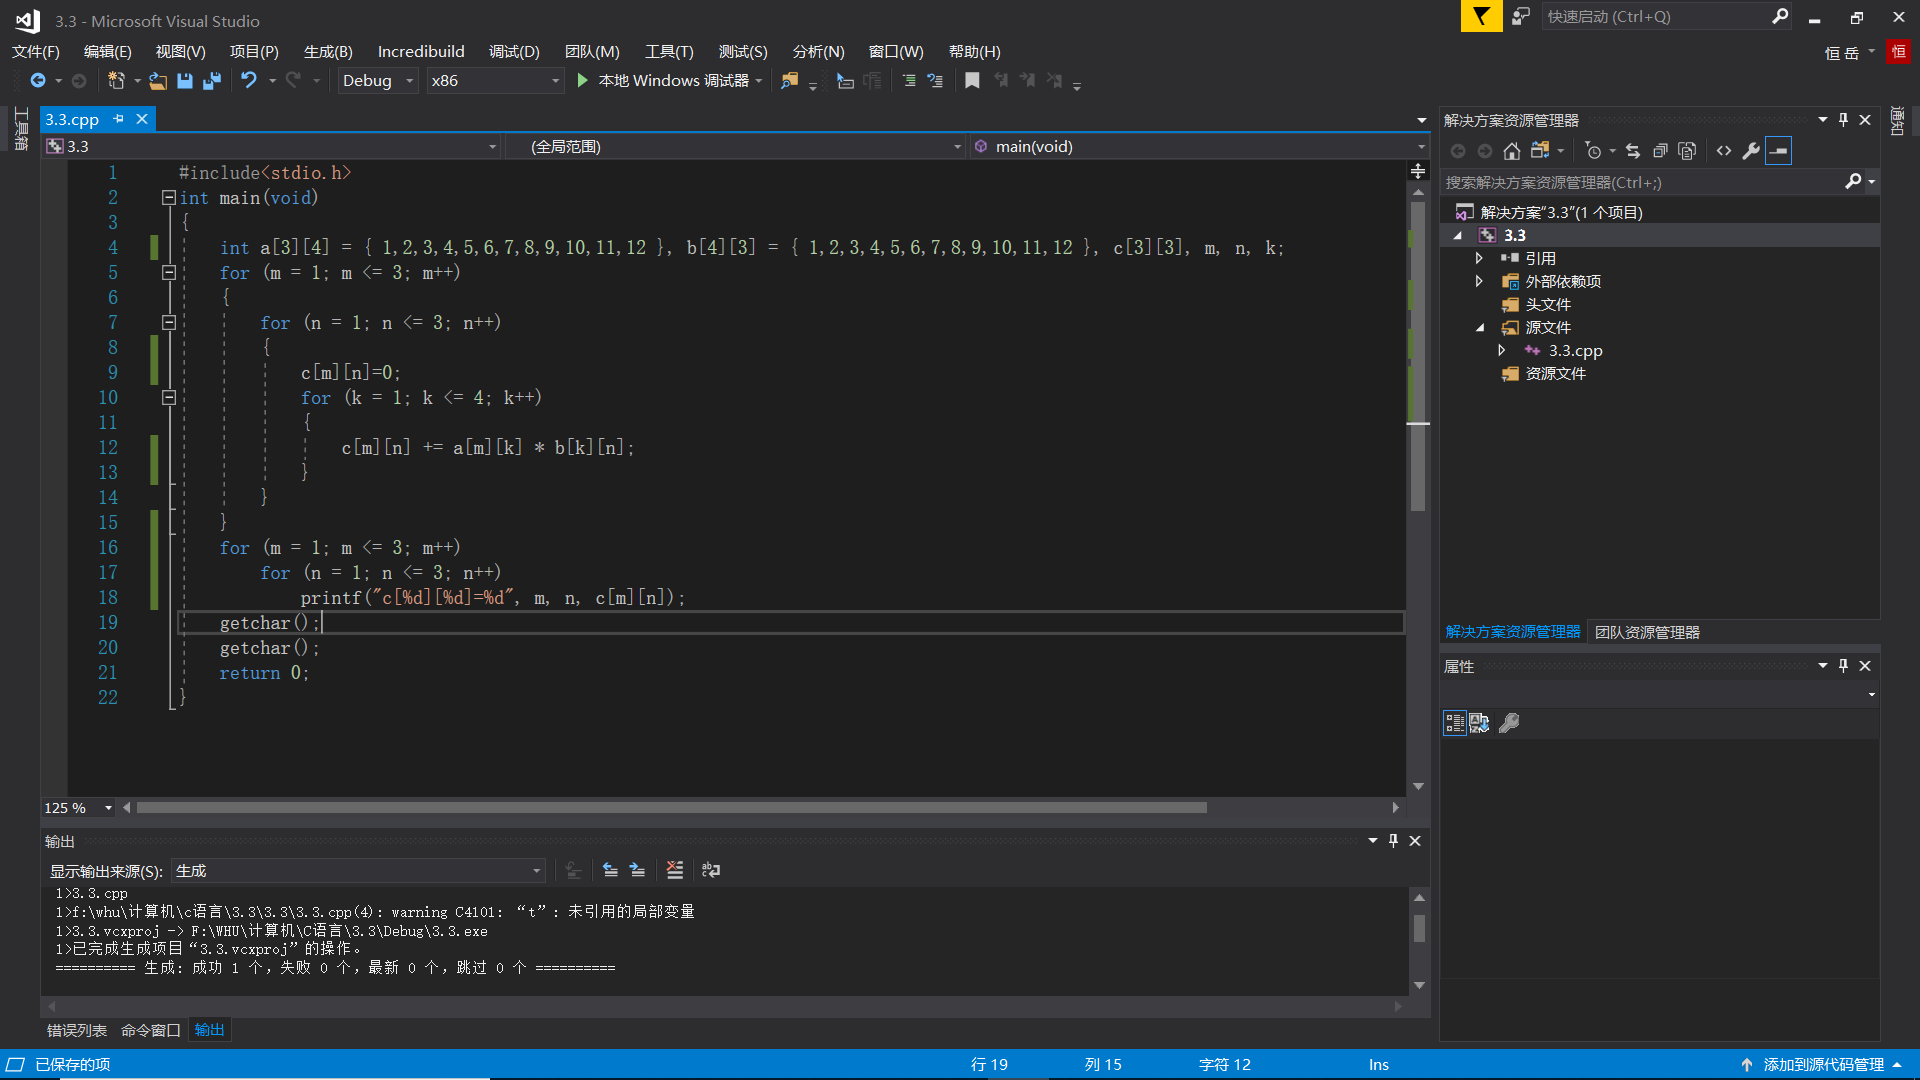Screen dimensions: 1920x1080
Task: Click the navigate backward arrow icon
Action: click(x=38, y=80)
